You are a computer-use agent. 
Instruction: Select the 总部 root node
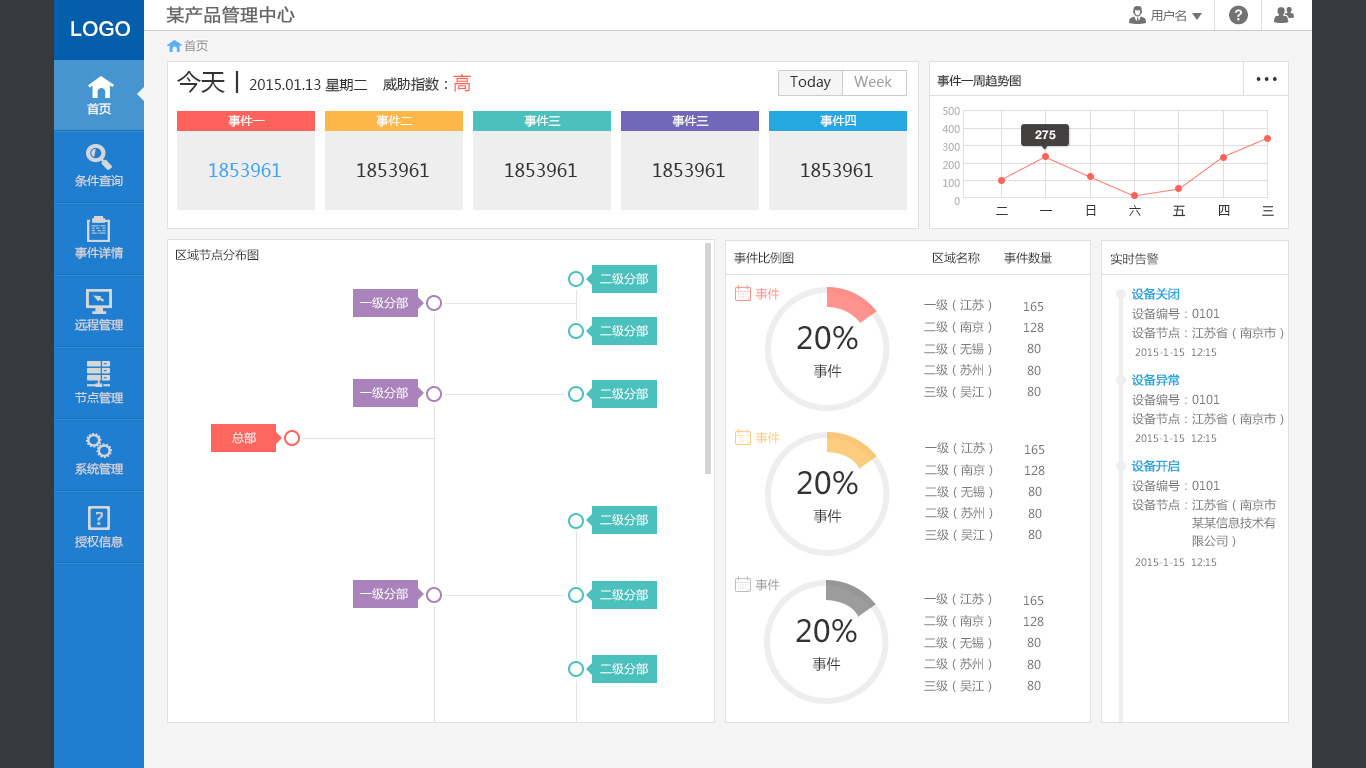243,438
